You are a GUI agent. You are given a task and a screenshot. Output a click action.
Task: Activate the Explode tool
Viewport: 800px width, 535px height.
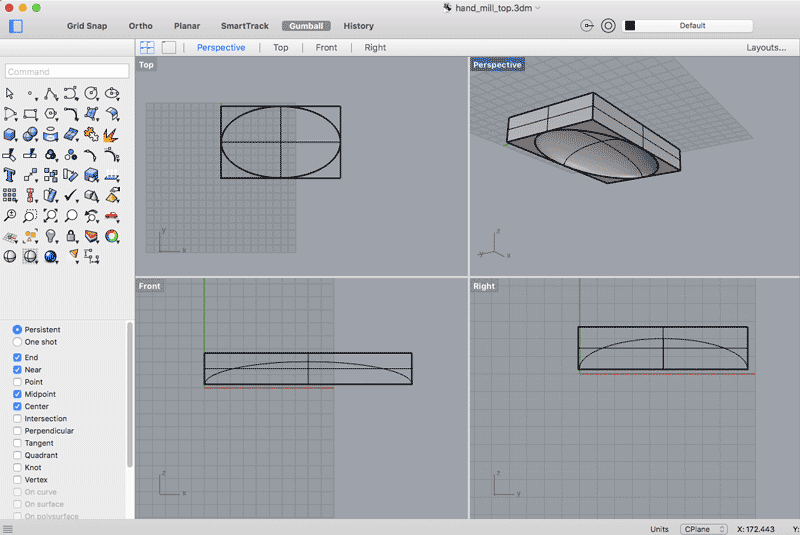(x=111, y=134)
